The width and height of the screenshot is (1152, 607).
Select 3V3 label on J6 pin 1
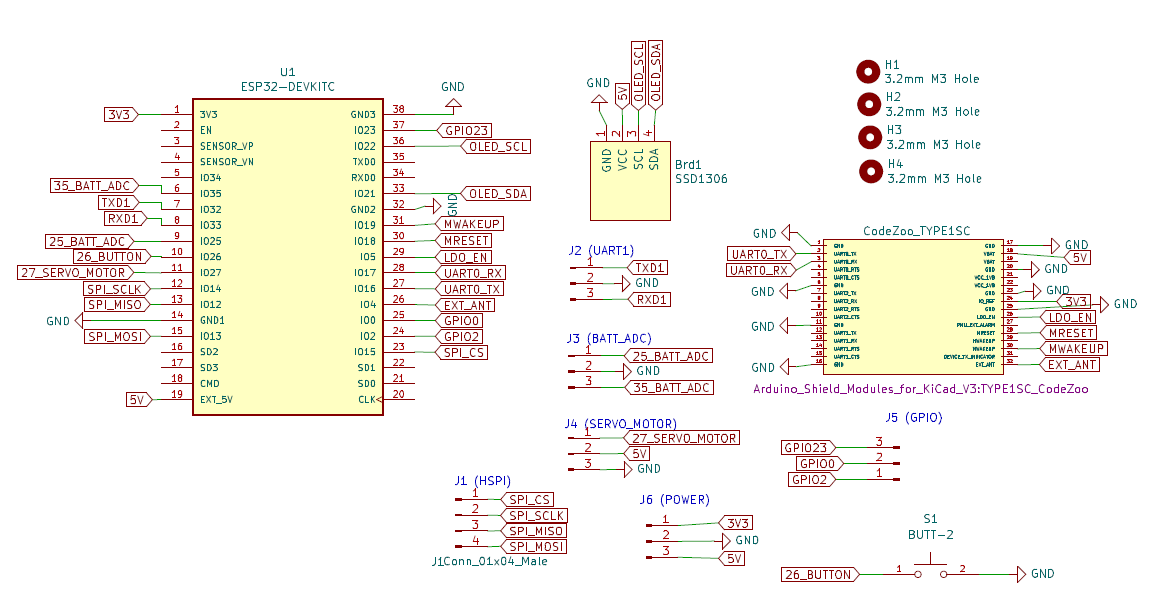[735, 523]
